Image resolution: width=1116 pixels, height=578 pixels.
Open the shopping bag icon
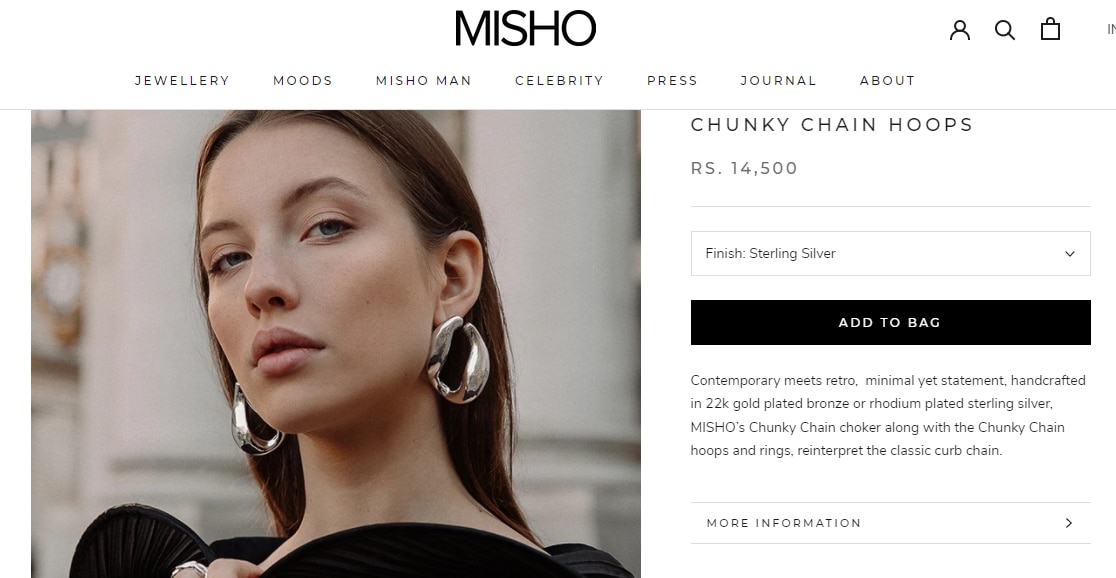pyautogui.click(x=1050, y=28)
